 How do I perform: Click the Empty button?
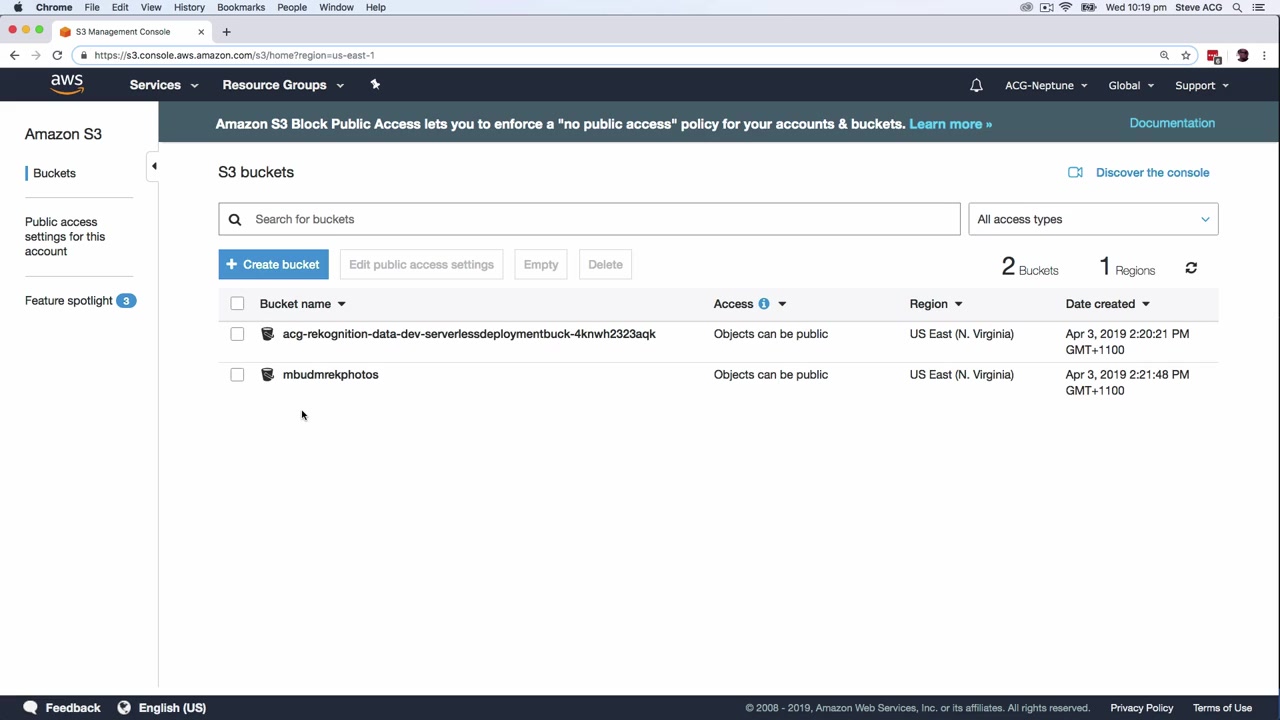coord(541,264)
